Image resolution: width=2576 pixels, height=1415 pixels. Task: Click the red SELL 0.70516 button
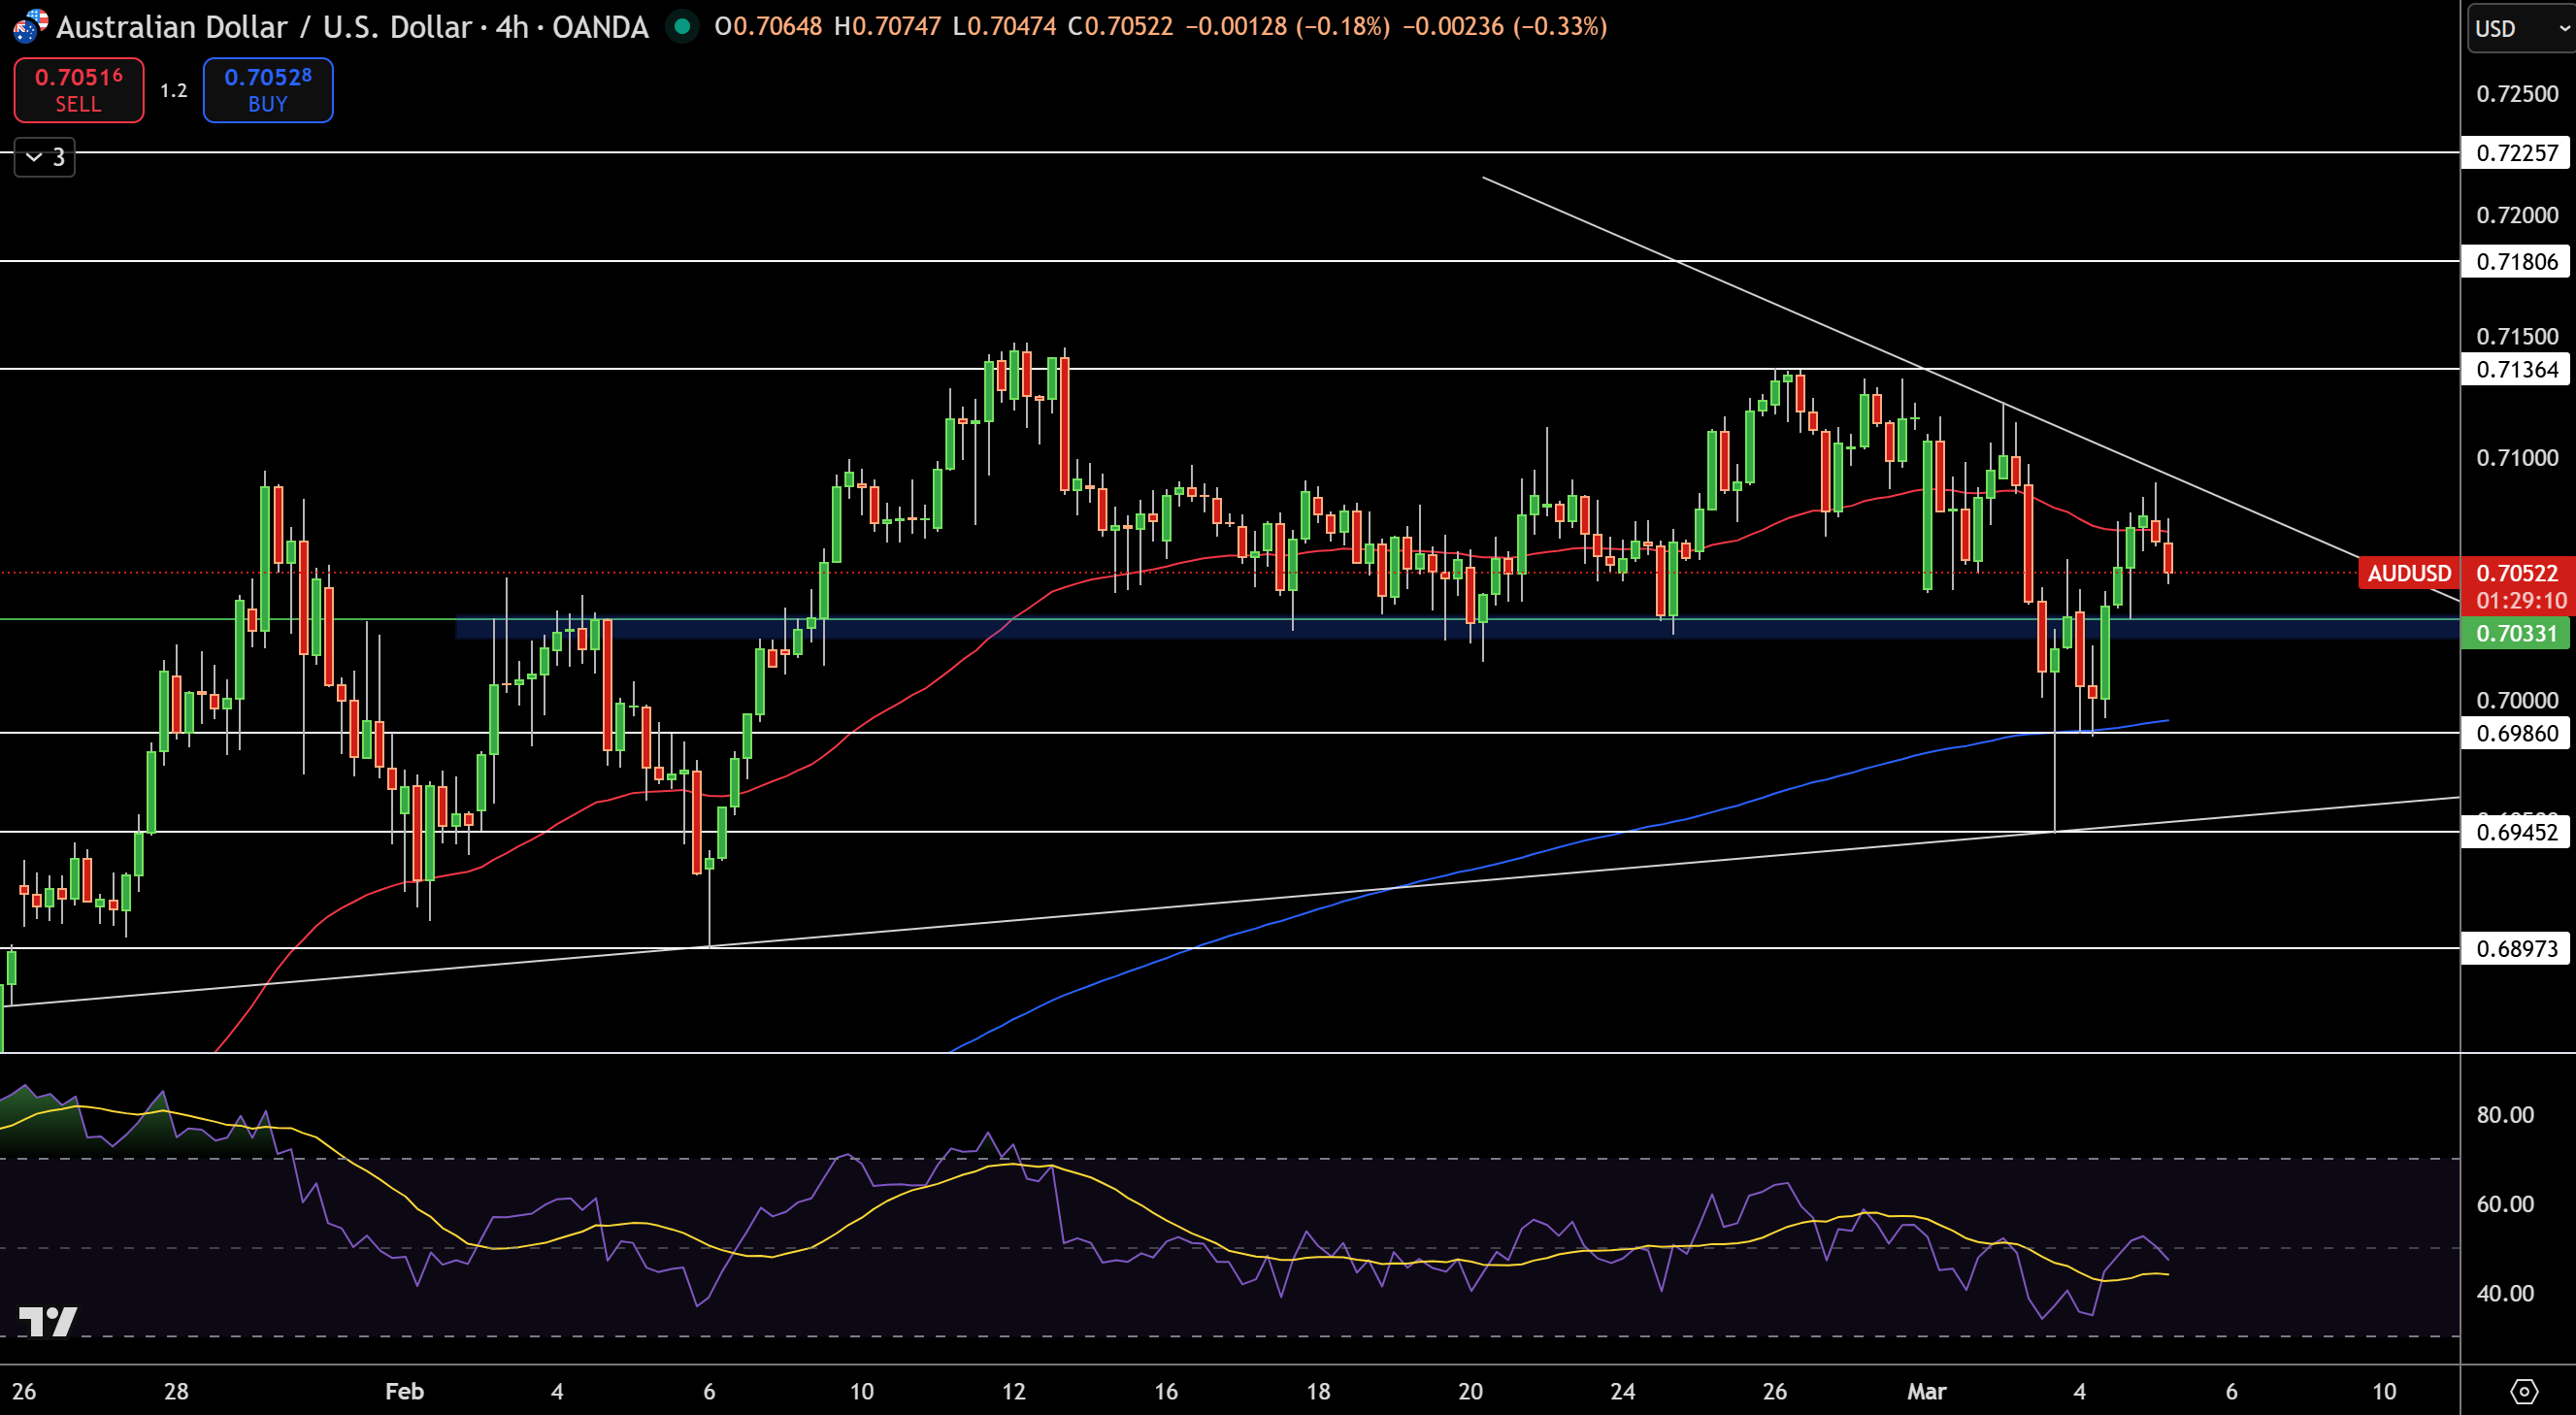pyautogui.click(x=79, y=90)
